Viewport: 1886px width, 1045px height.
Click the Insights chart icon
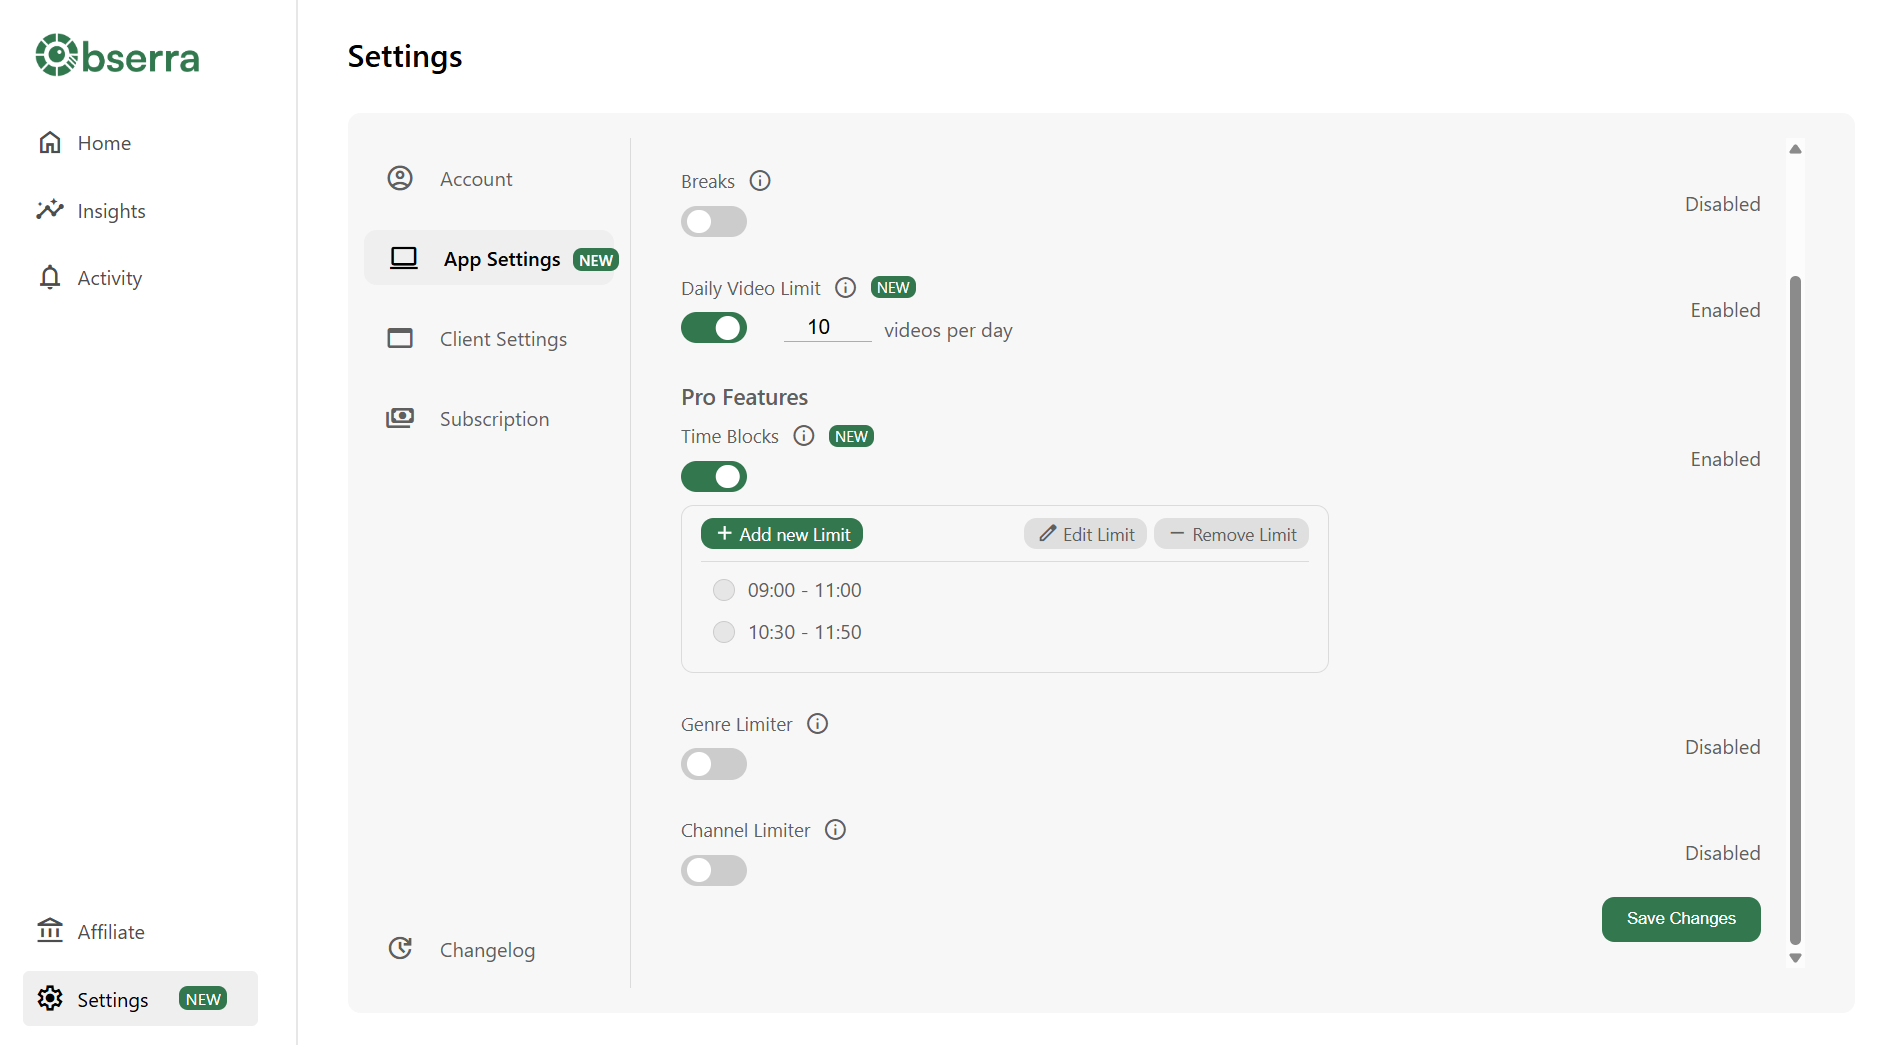50,210
